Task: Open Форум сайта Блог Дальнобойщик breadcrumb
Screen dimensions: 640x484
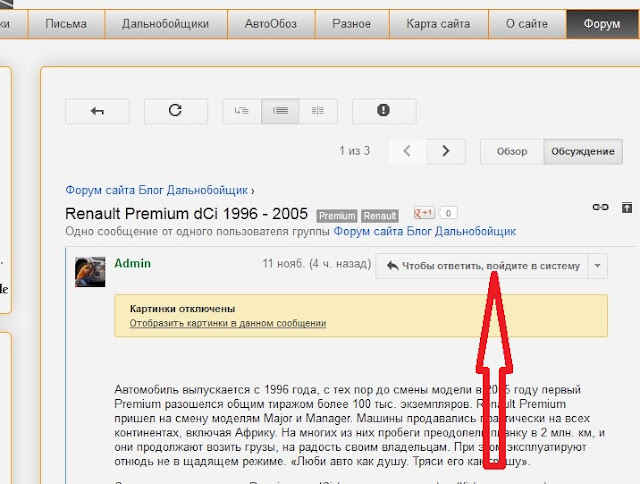Action: [157, 190]
